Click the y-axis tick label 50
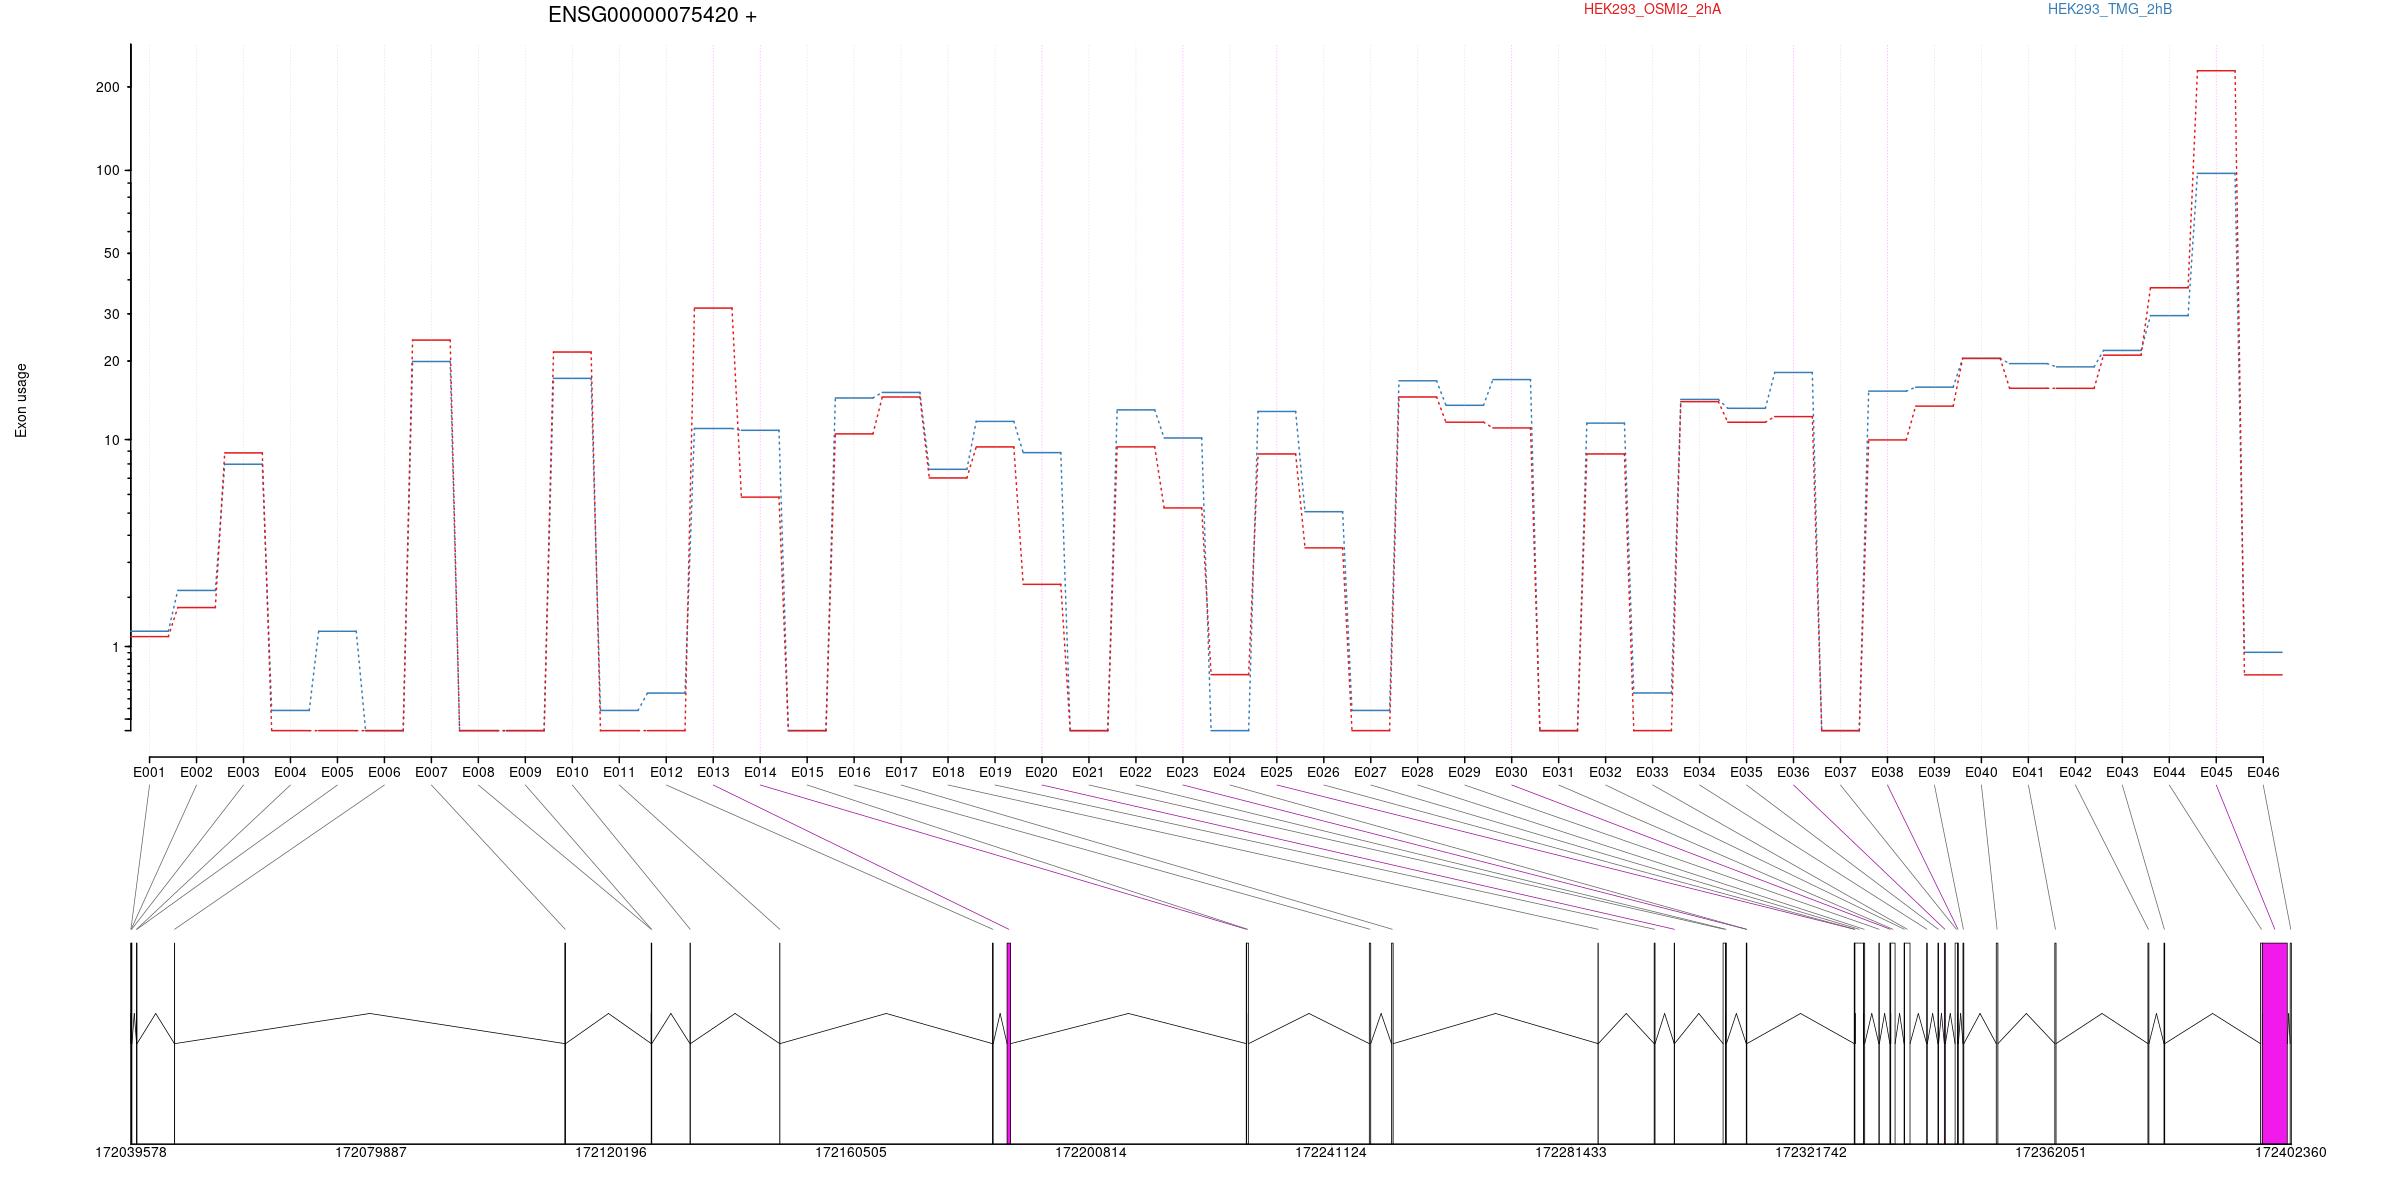This screenshot has width=2400, height=1200. pos(111,253)
